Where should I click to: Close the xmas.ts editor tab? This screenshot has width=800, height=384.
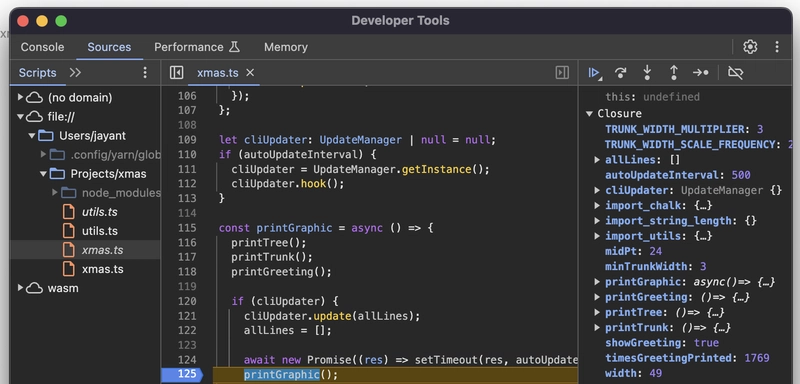pyautogui.click(x=250, y=73)
